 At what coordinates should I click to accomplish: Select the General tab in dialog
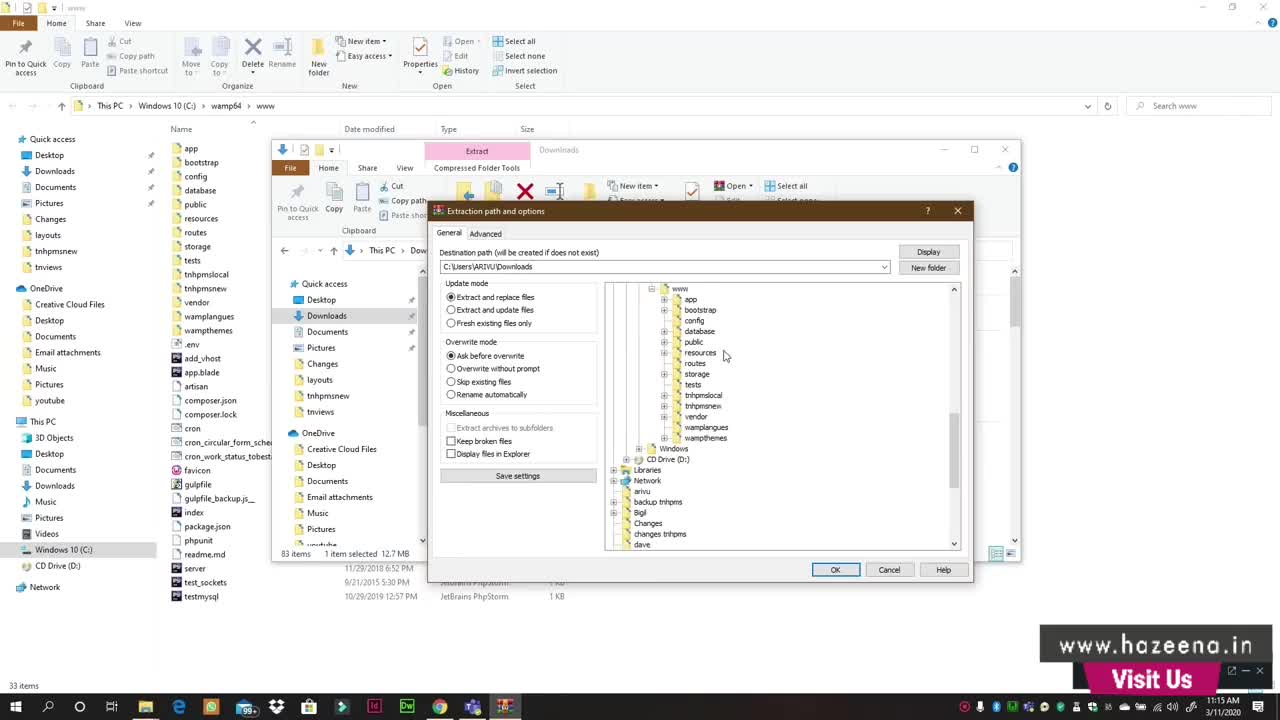click(448, 233)
